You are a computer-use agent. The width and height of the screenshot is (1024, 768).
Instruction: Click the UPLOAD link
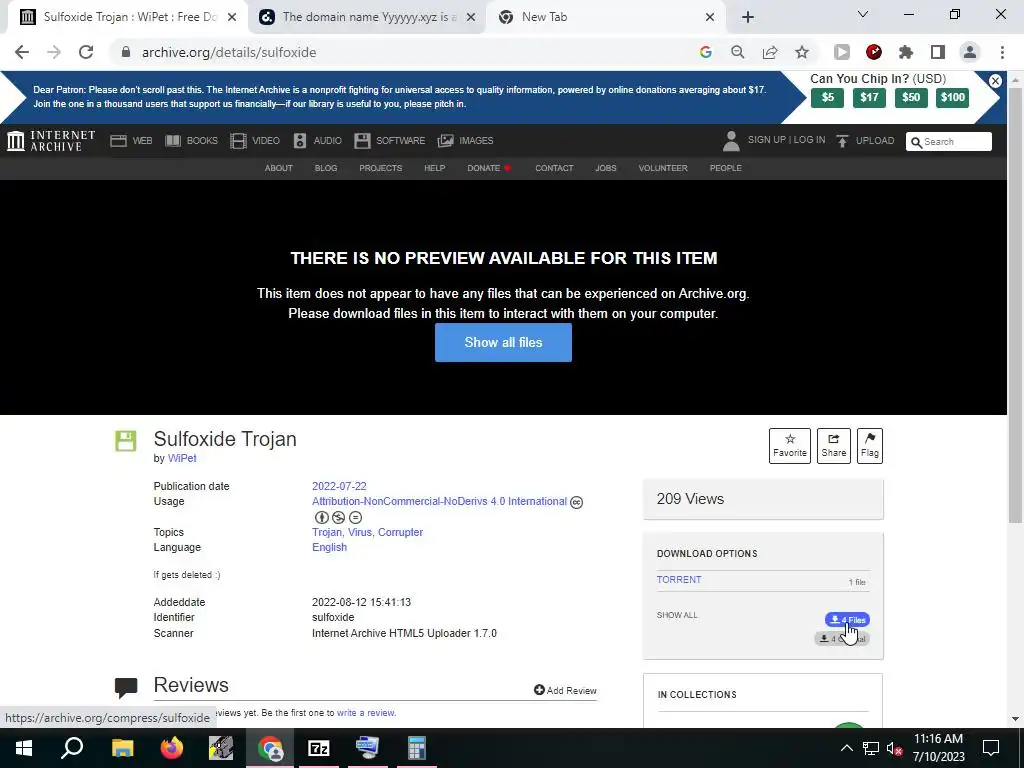coord(865,140)
